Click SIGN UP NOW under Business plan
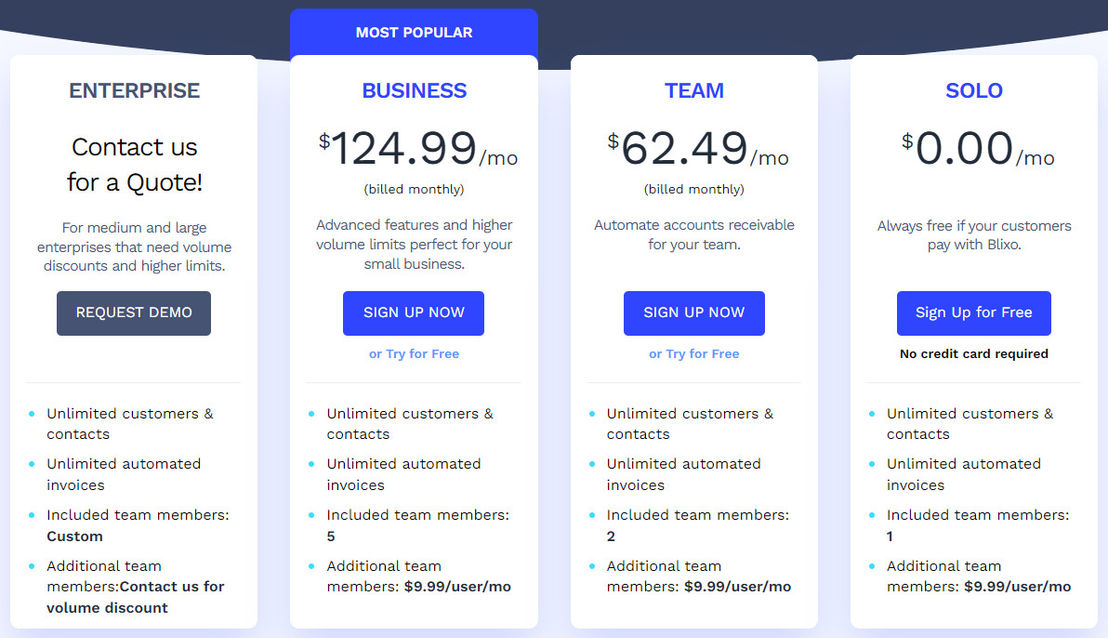This screenshot has width=1108, height=638. click(413, 313)
